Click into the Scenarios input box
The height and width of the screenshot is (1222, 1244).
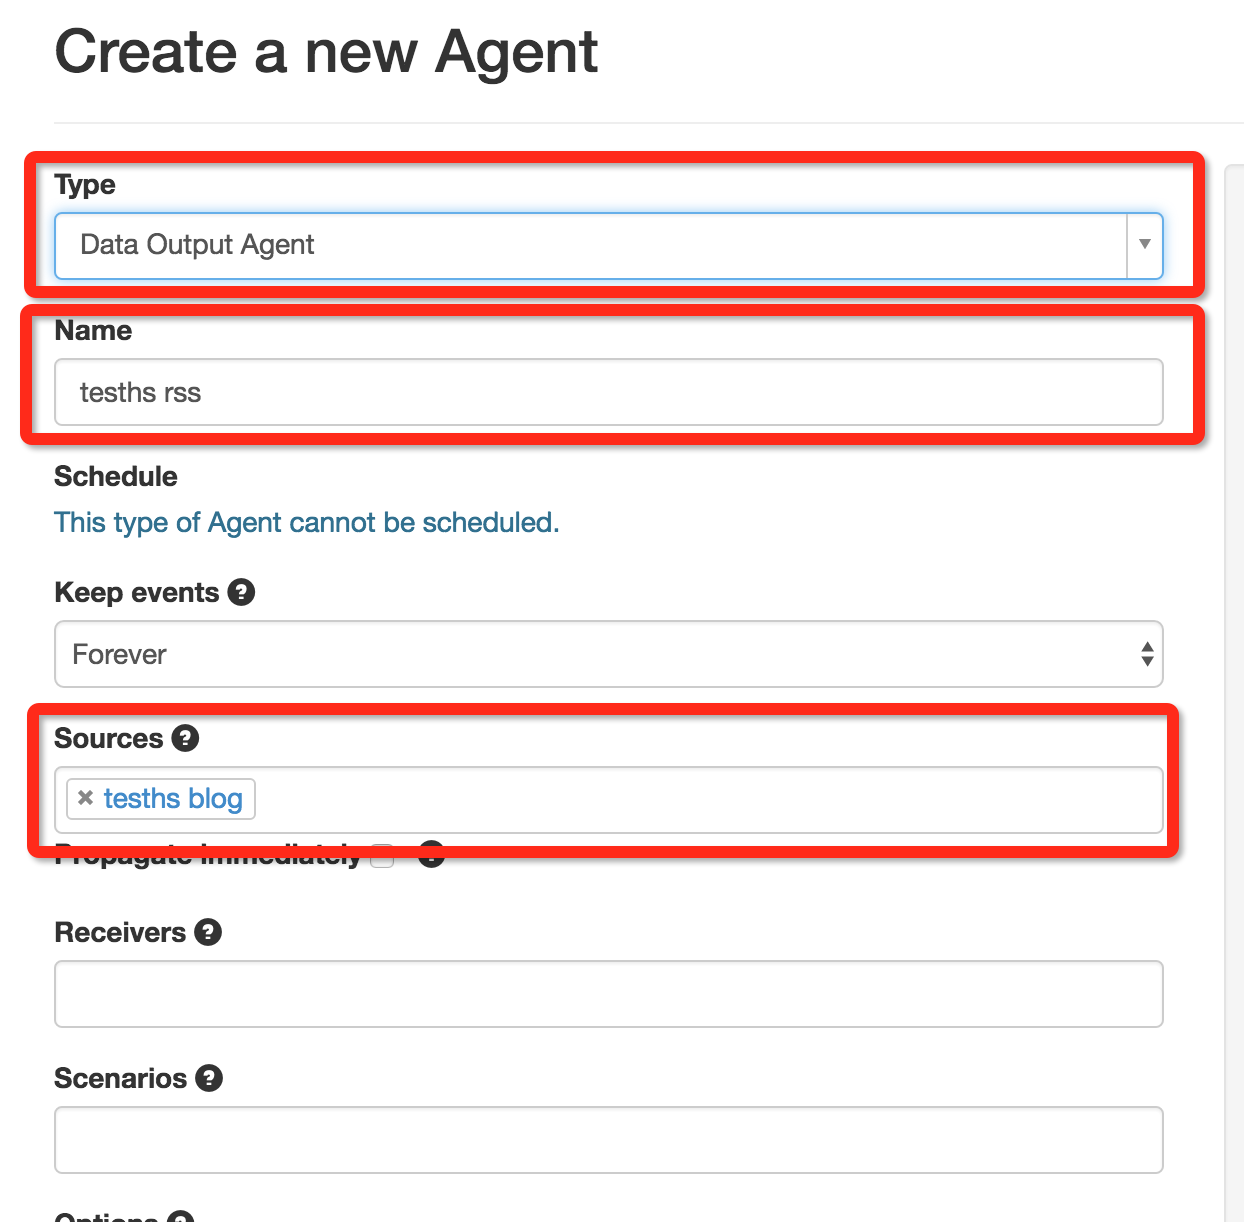[609, 1140]
